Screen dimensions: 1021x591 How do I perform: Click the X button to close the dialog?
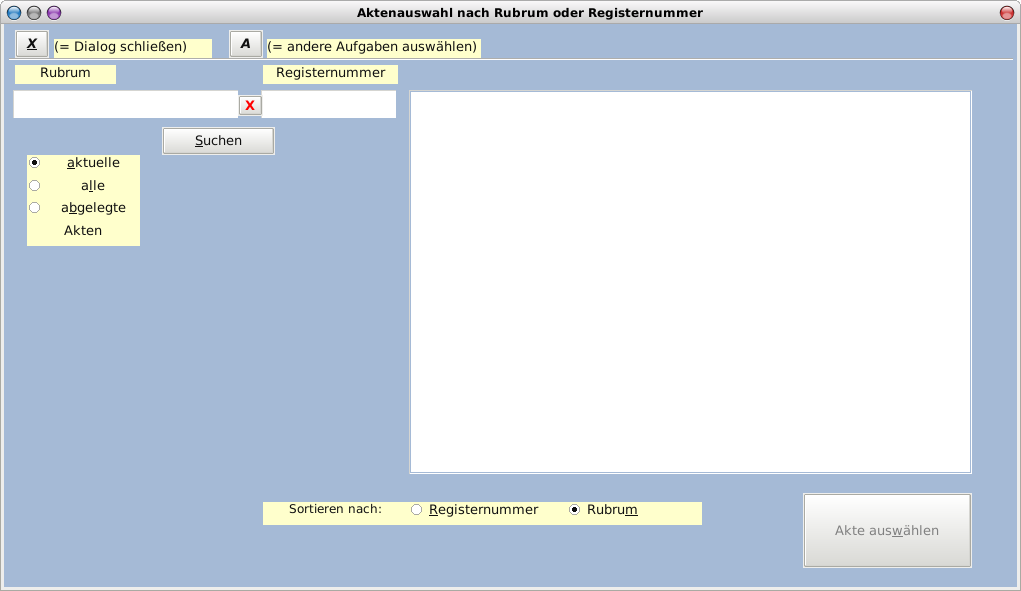[x=31, y=44]
